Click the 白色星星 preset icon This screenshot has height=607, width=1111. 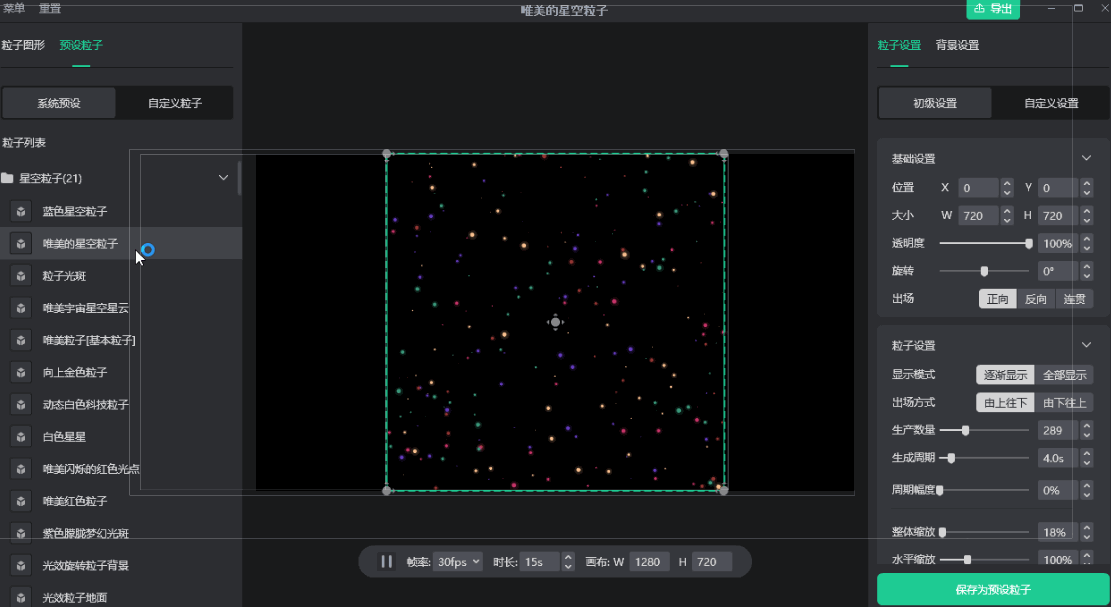point(20,437)
